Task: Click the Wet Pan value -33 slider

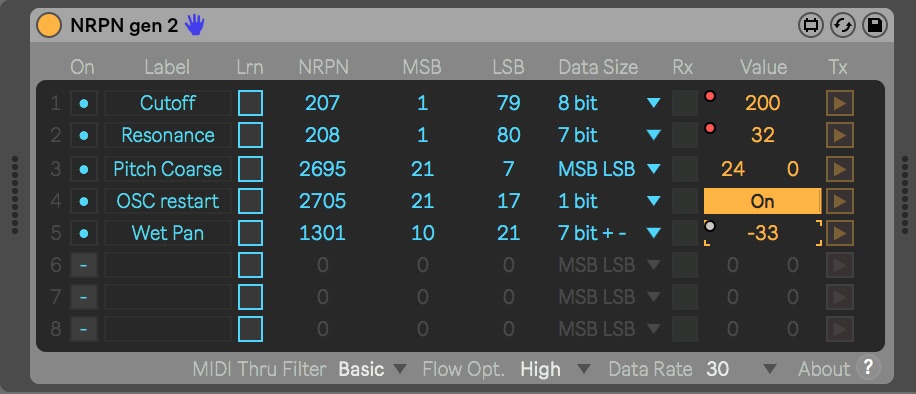Action: [762, 233]
